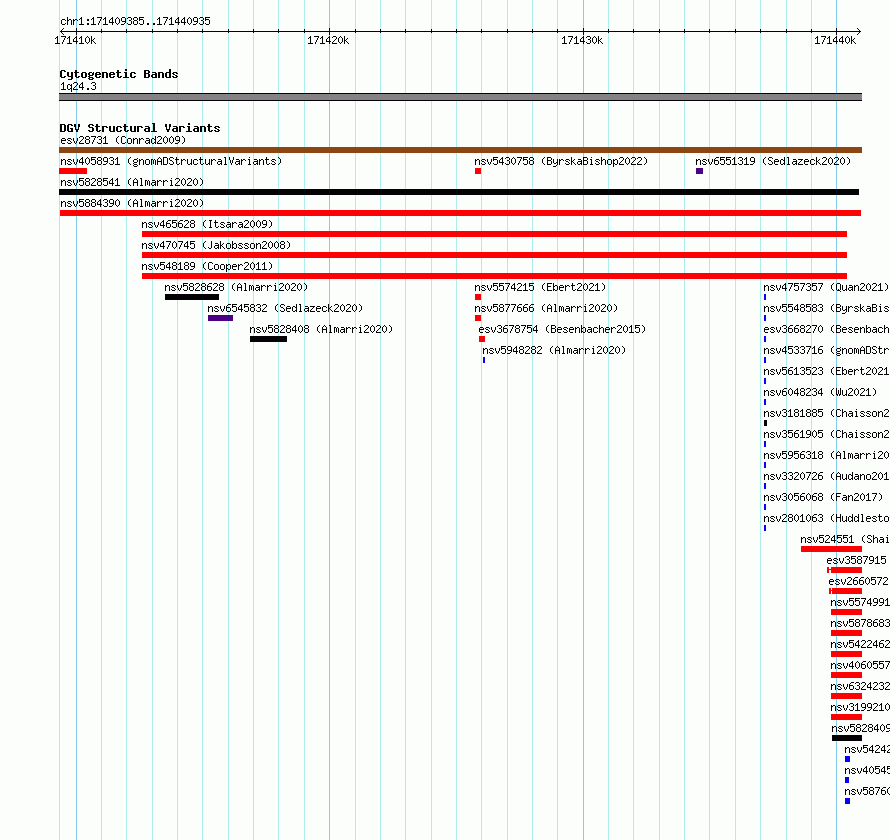Viewport: 890px width, 840px height.
Task: Select esv3668270 variant label
Action: [x=826, y=329]
